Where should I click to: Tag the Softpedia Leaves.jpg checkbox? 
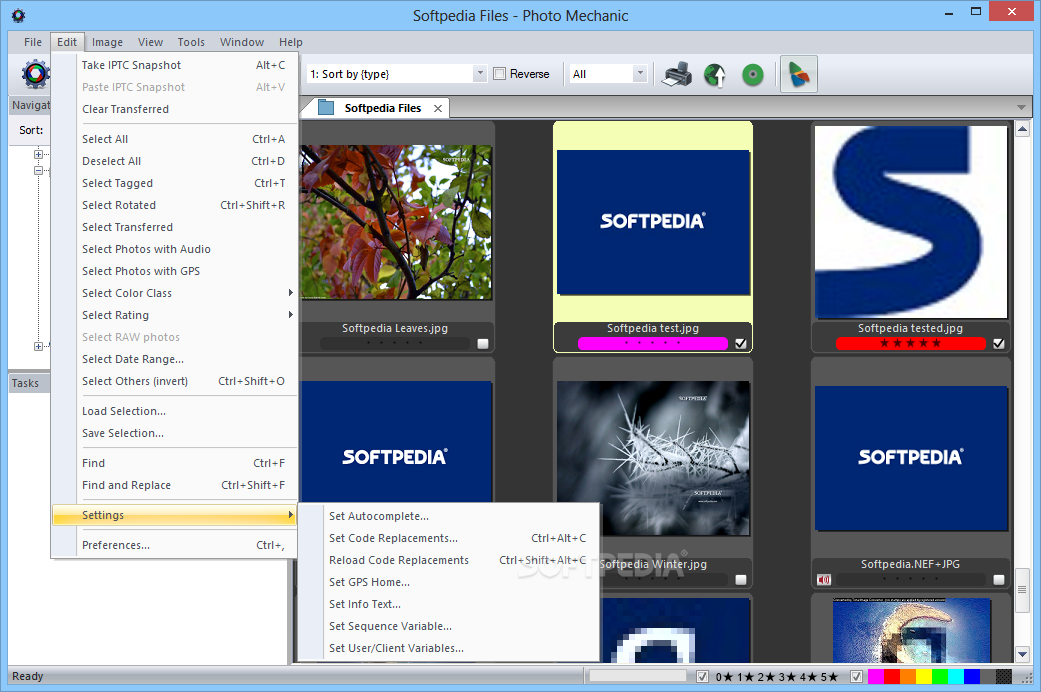pyautogui.click(x=483, y=343)
